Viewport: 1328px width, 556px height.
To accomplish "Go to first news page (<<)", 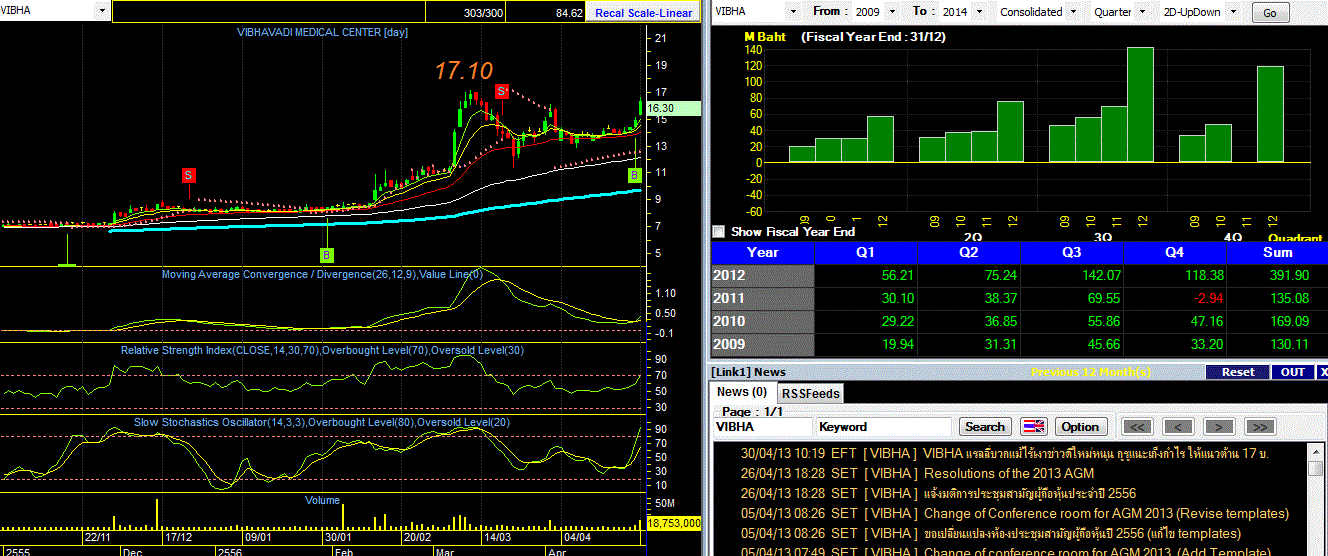I will coord(1137,426).
